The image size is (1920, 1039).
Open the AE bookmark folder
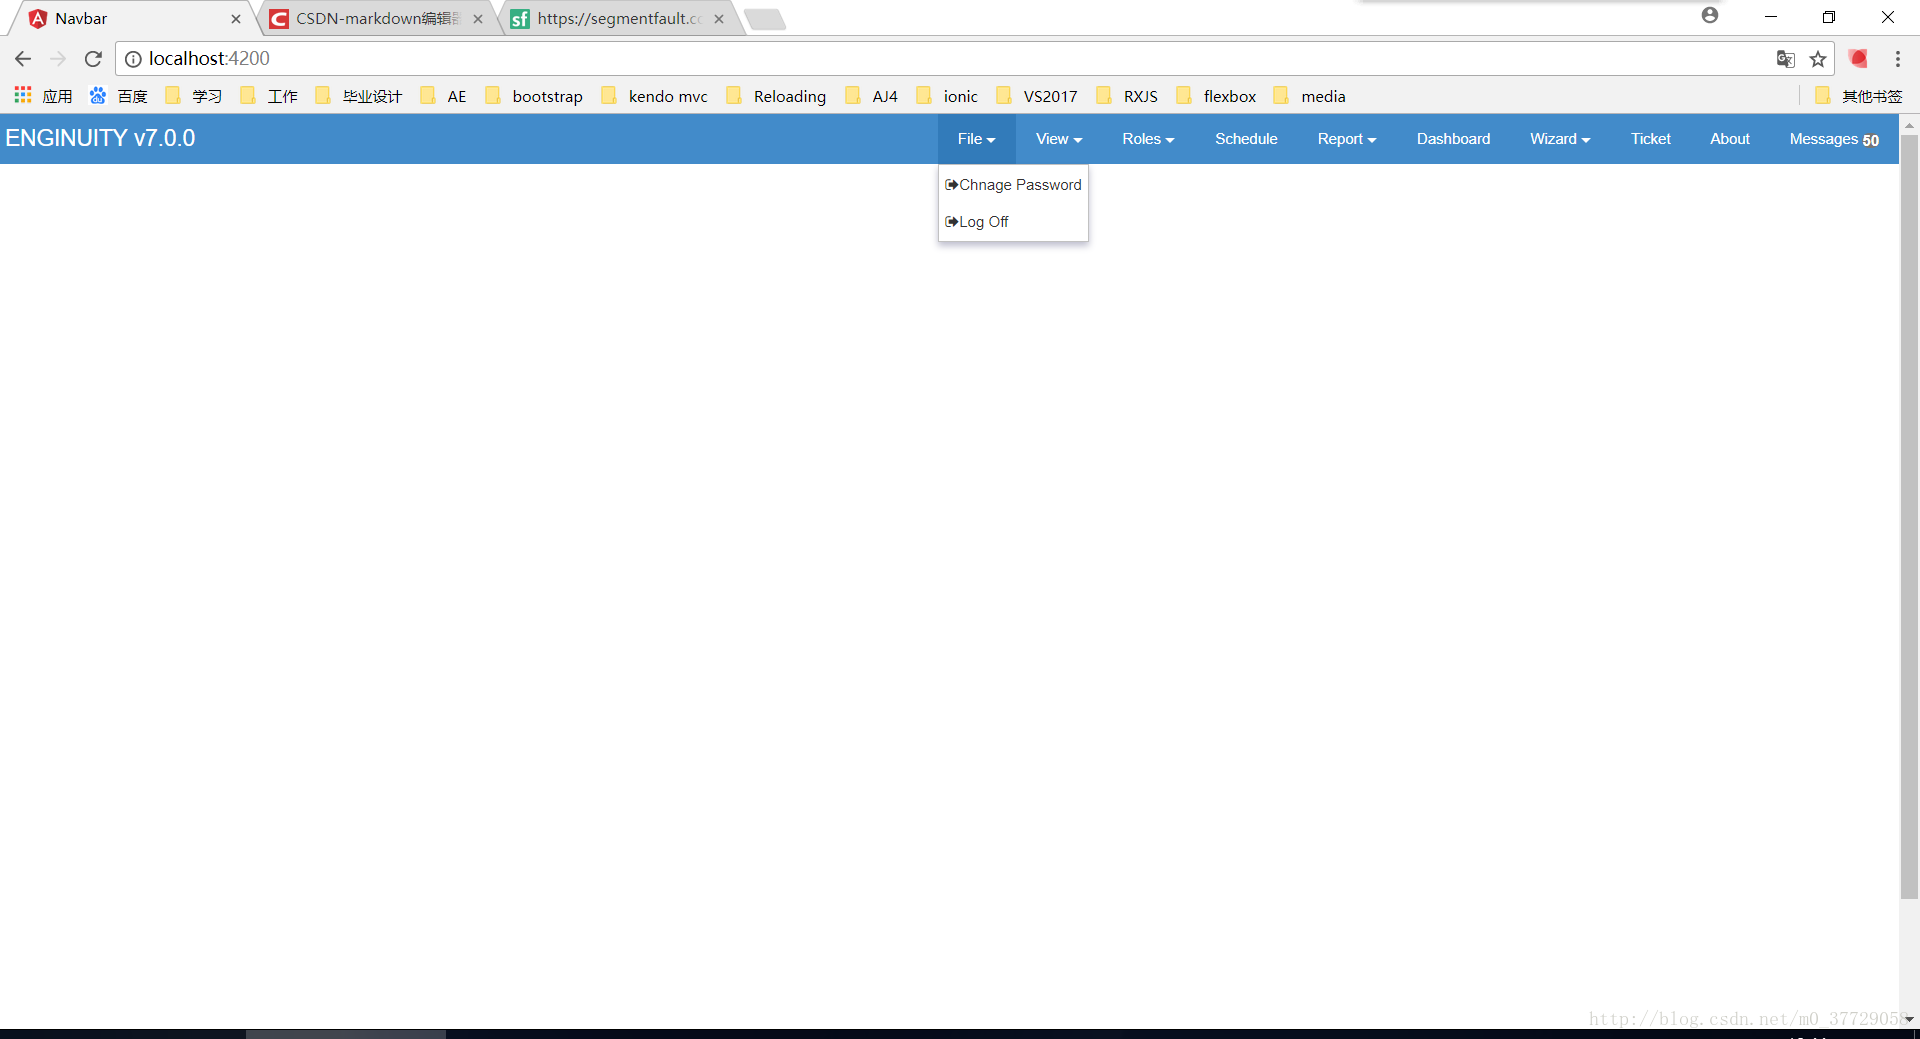pyautogui.click(x=444, y=96)
